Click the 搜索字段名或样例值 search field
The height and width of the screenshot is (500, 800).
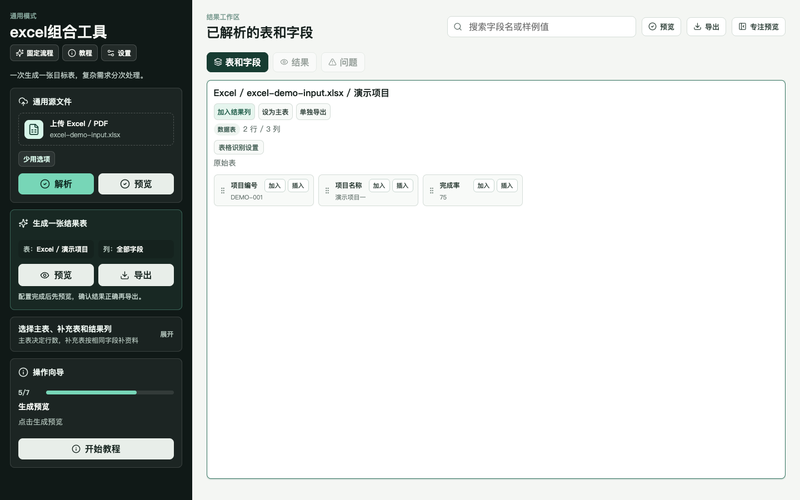tap(541, 27)
